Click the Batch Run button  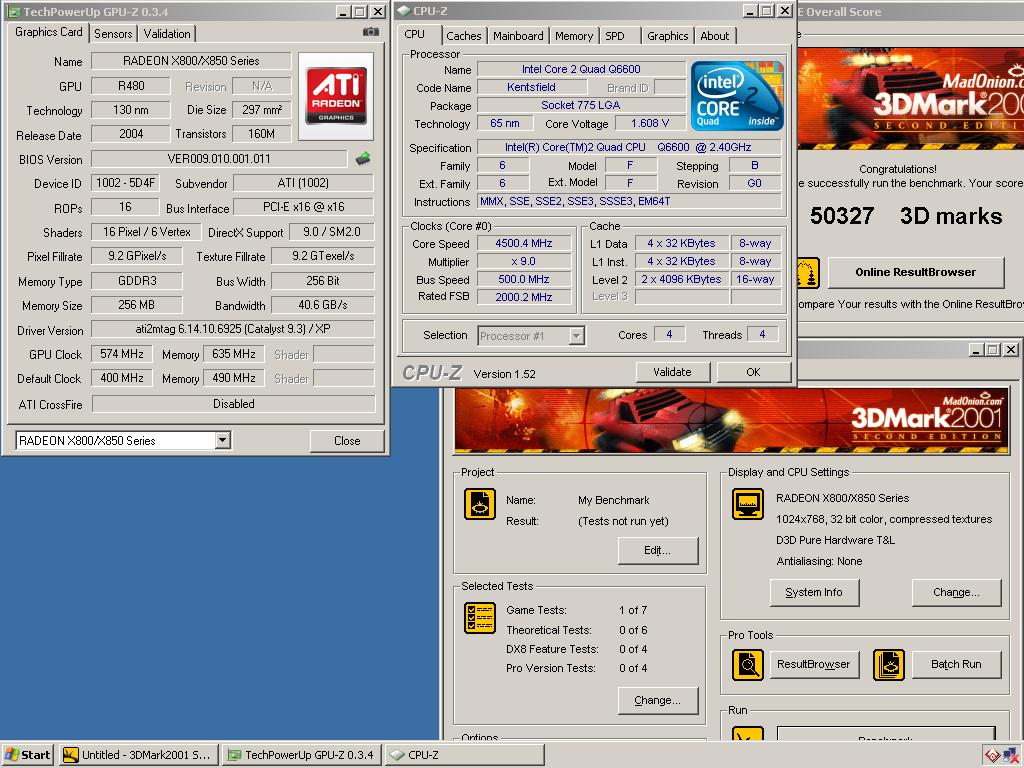tap(956, 664)
